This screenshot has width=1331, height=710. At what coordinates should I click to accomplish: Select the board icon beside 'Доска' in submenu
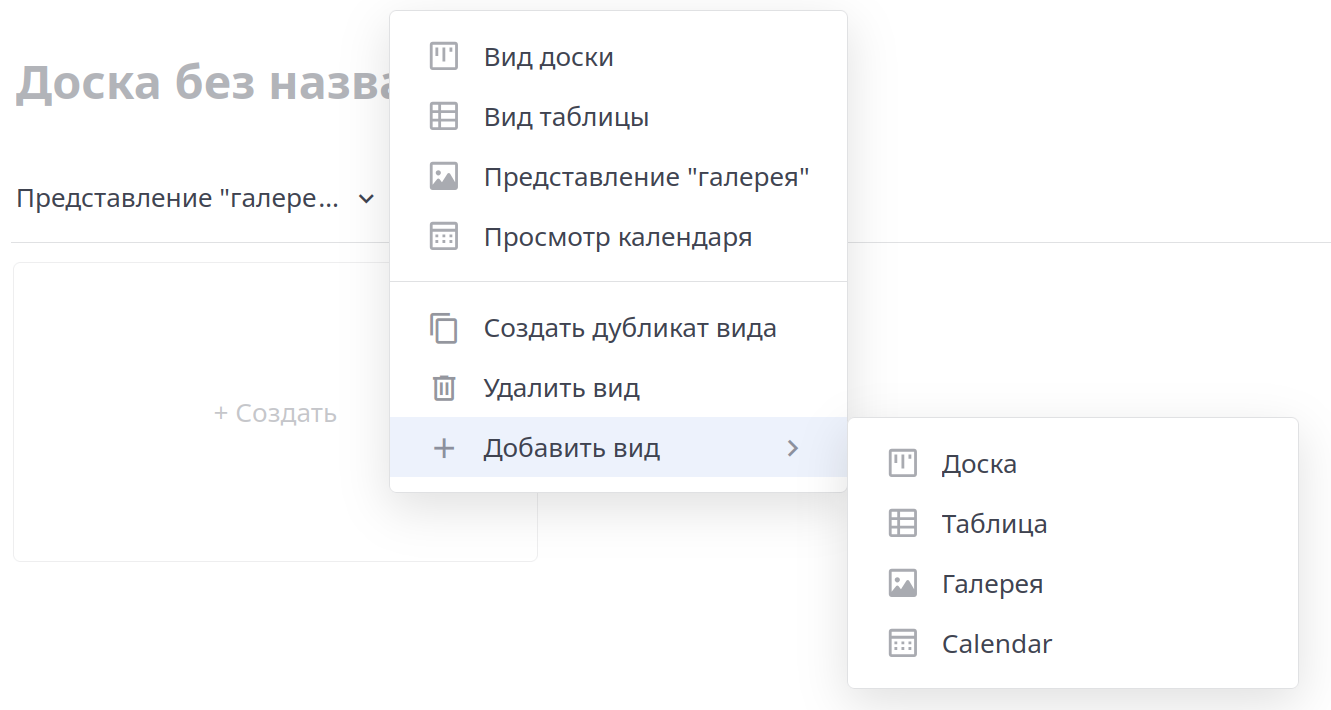tap(903, 463)
